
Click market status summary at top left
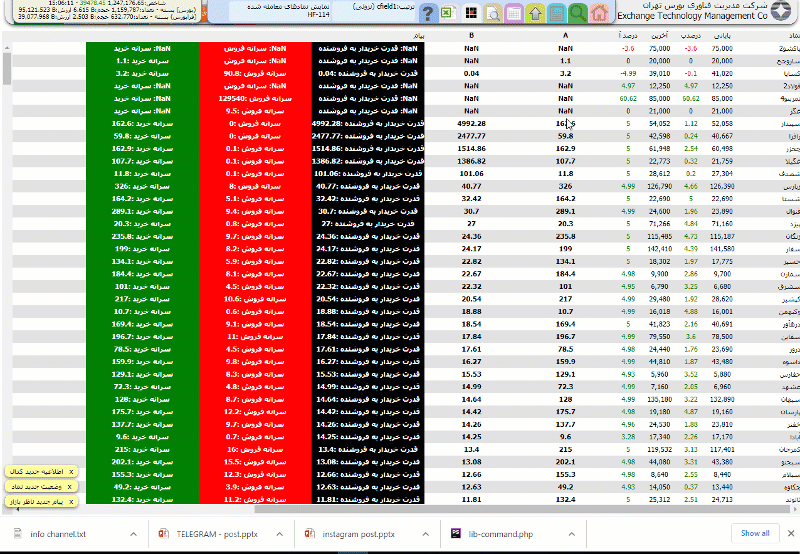pyautogui.click(x=105, y=10)
